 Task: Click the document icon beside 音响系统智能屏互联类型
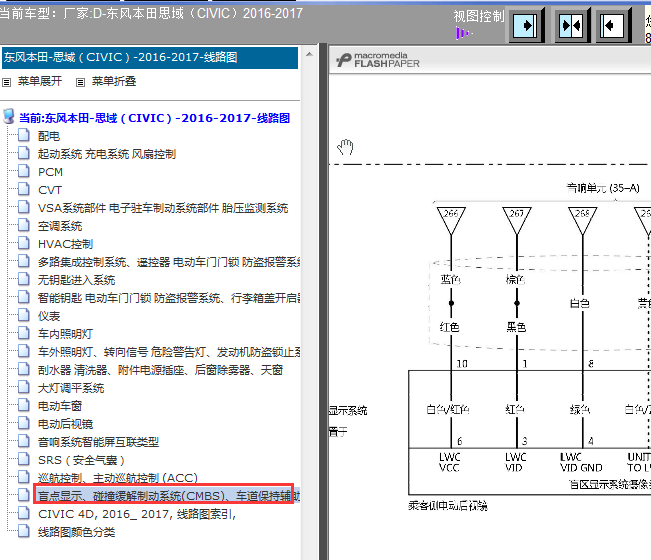coord(24,441)
